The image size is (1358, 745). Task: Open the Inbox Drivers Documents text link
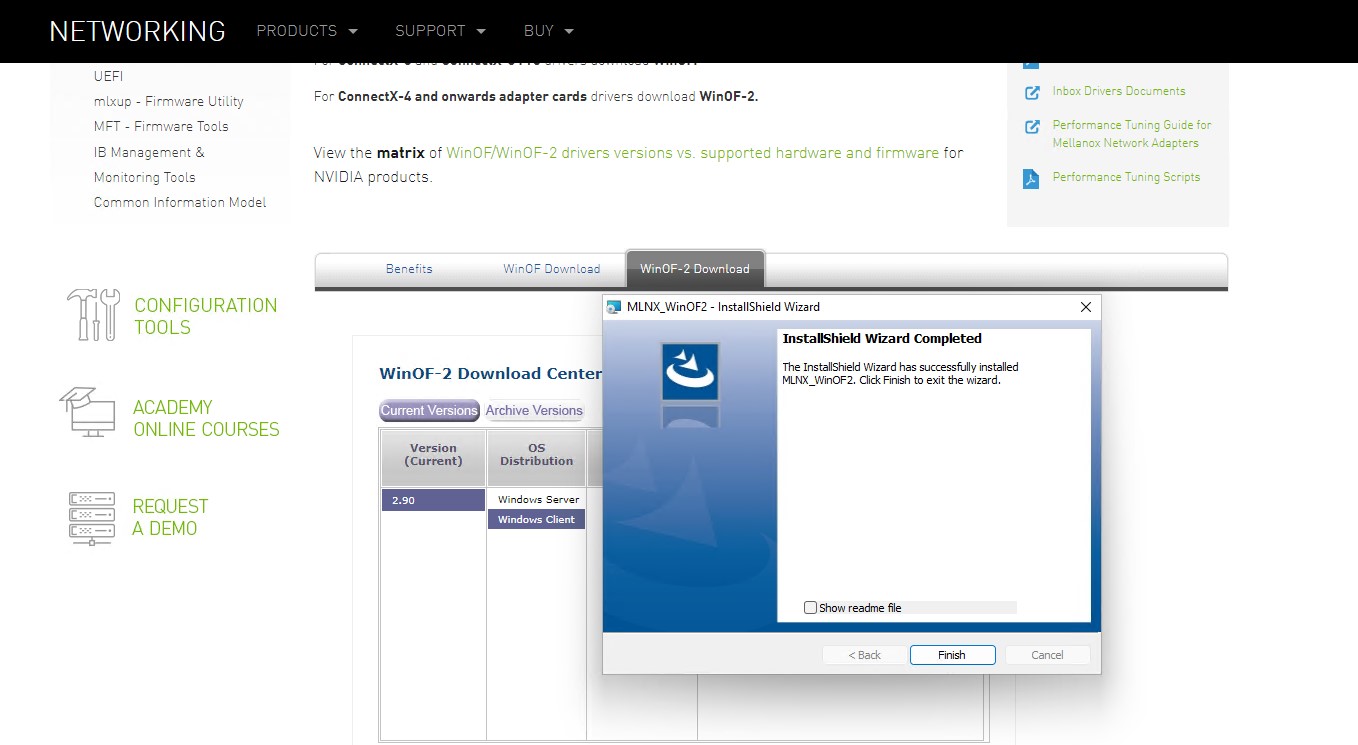point(1119,91)
